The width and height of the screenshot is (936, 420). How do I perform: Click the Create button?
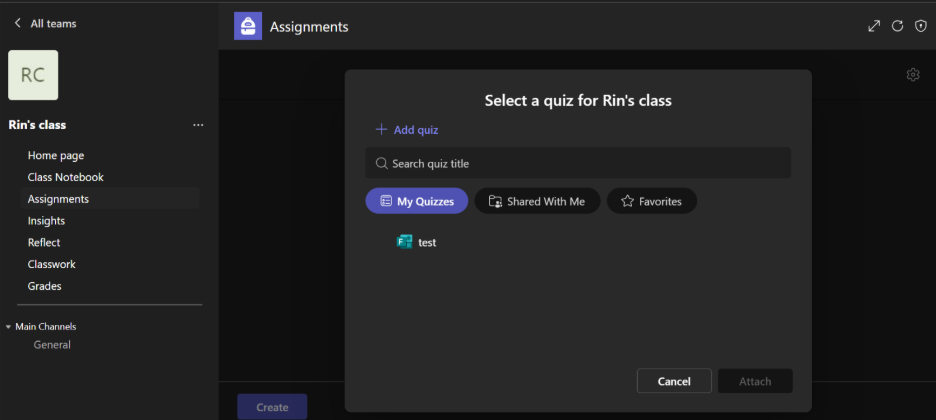[272, 407]
